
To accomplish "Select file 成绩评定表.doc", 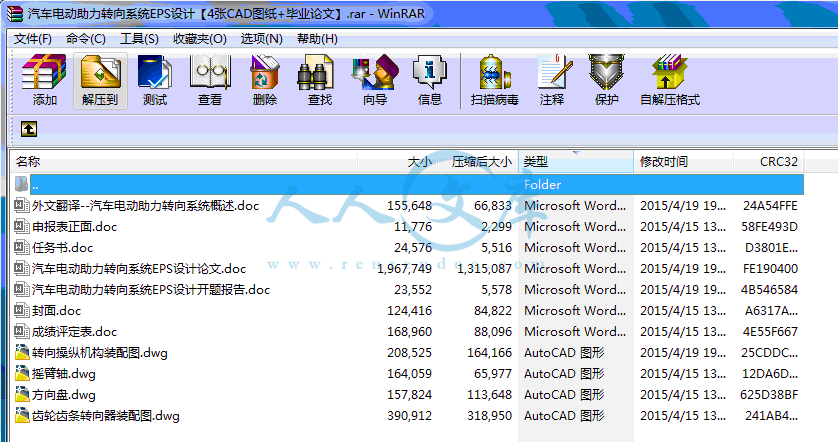I will click(x=74, y=331).
